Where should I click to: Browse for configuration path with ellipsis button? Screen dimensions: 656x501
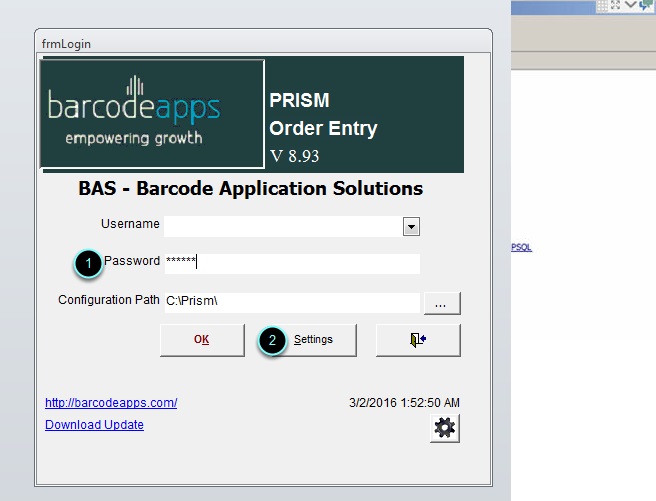tap(442, 303)
